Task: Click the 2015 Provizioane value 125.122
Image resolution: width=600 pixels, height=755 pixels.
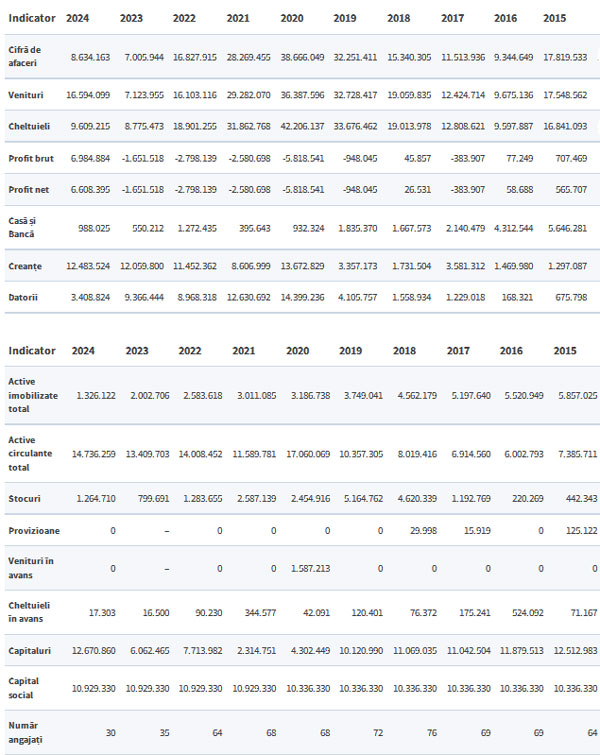Action: [582, 531]
